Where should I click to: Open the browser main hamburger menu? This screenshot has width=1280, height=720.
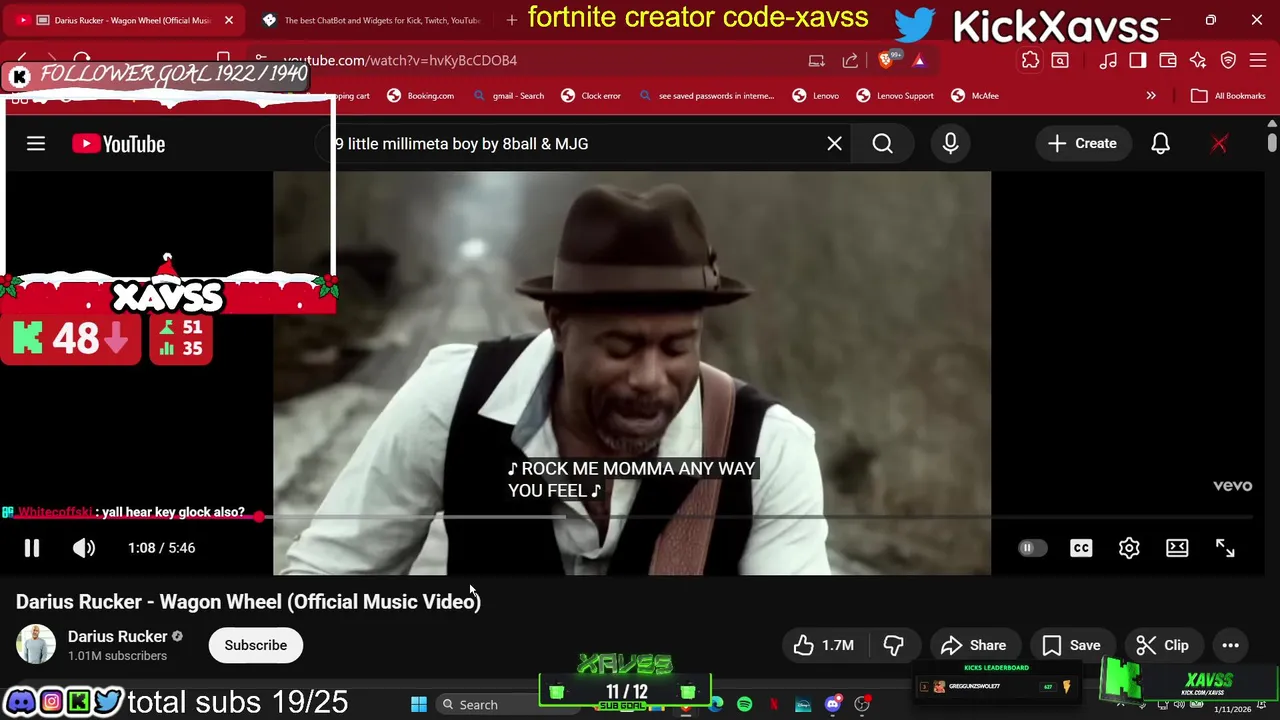pyautogui.click(x=1259, y=60)
